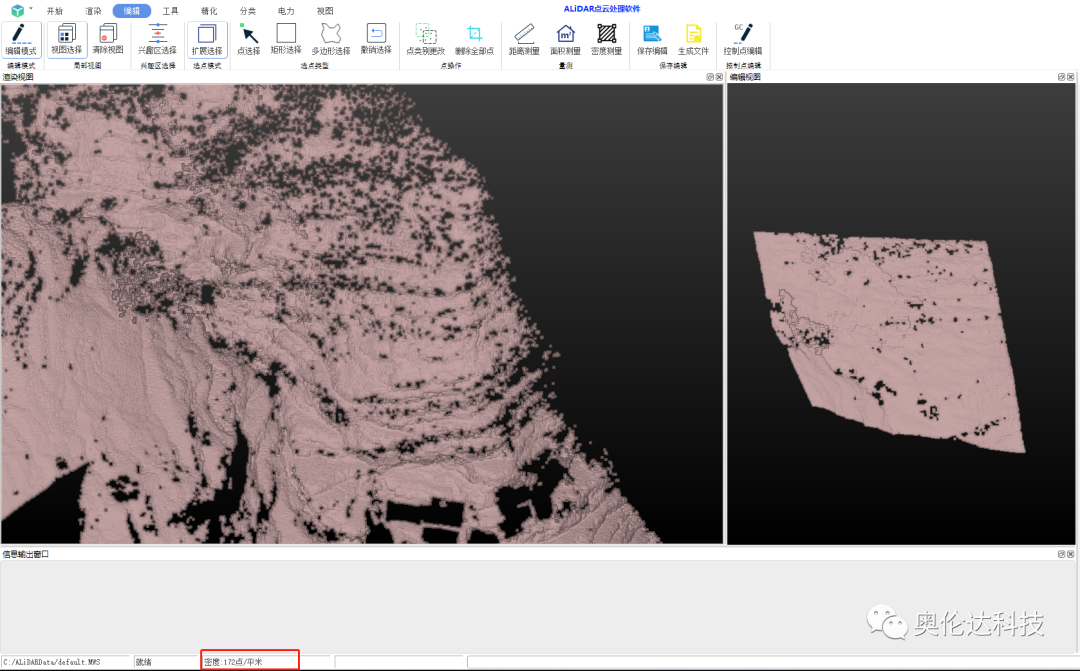Expand the quick access dropdown beside app logo

coord(31,8)
